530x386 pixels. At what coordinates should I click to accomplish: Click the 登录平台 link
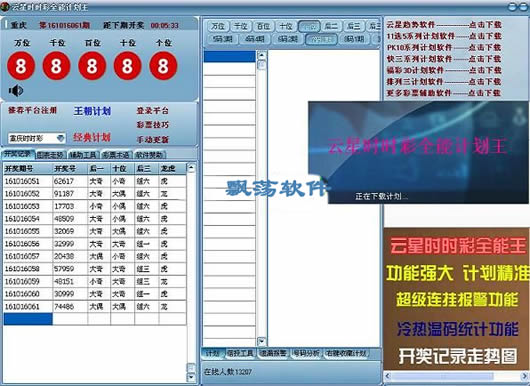click(152, 111)
